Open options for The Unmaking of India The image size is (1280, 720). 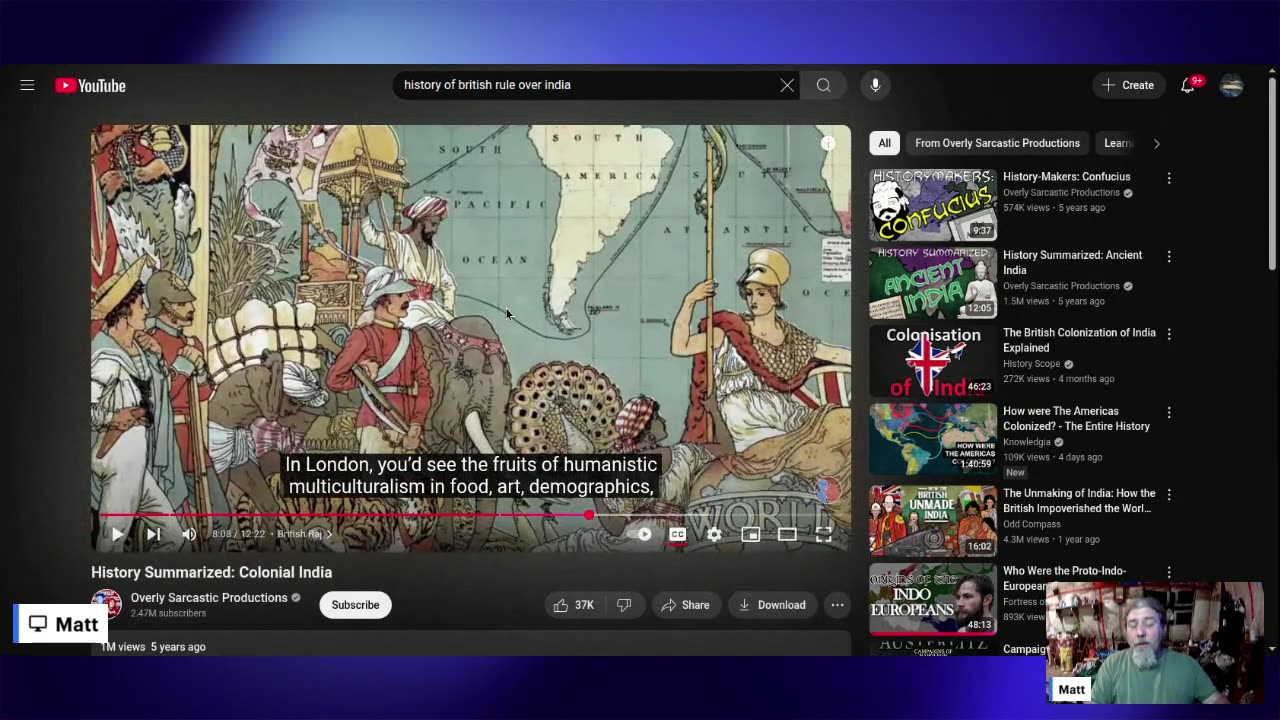tap(1169, 494)
